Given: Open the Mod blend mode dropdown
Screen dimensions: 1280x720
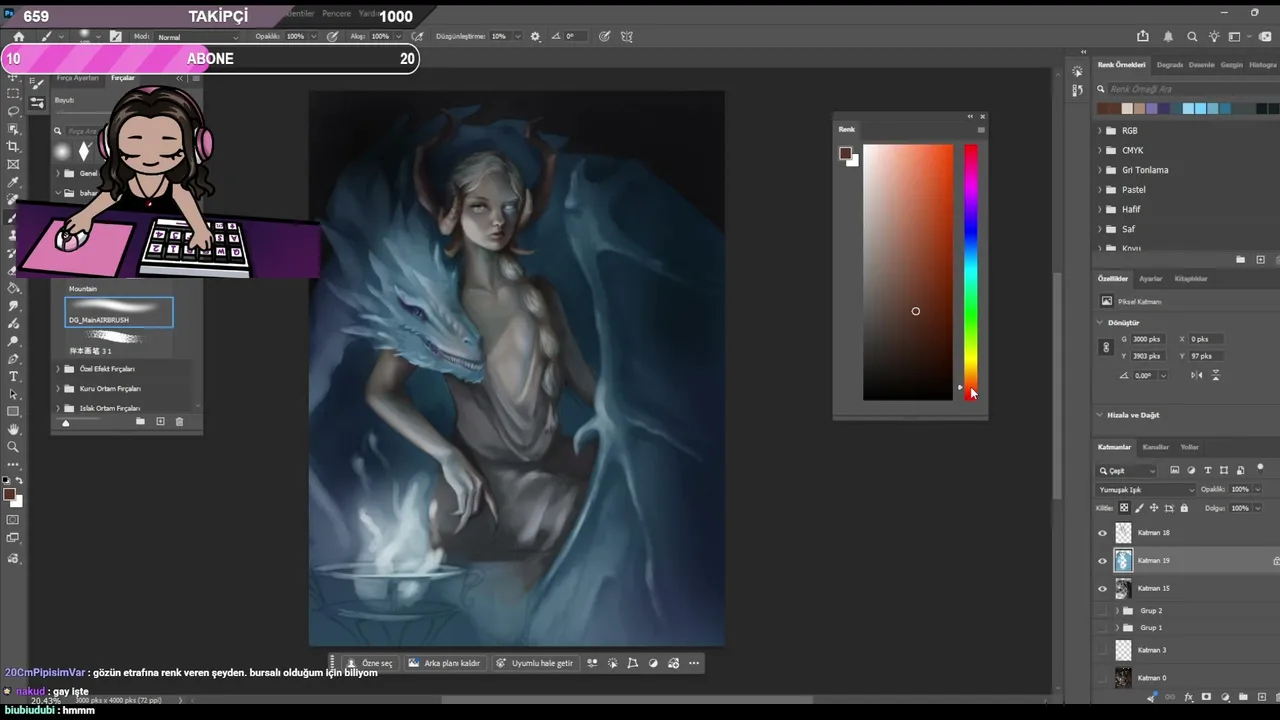Looking at the screenshot, I should [198, 37].
